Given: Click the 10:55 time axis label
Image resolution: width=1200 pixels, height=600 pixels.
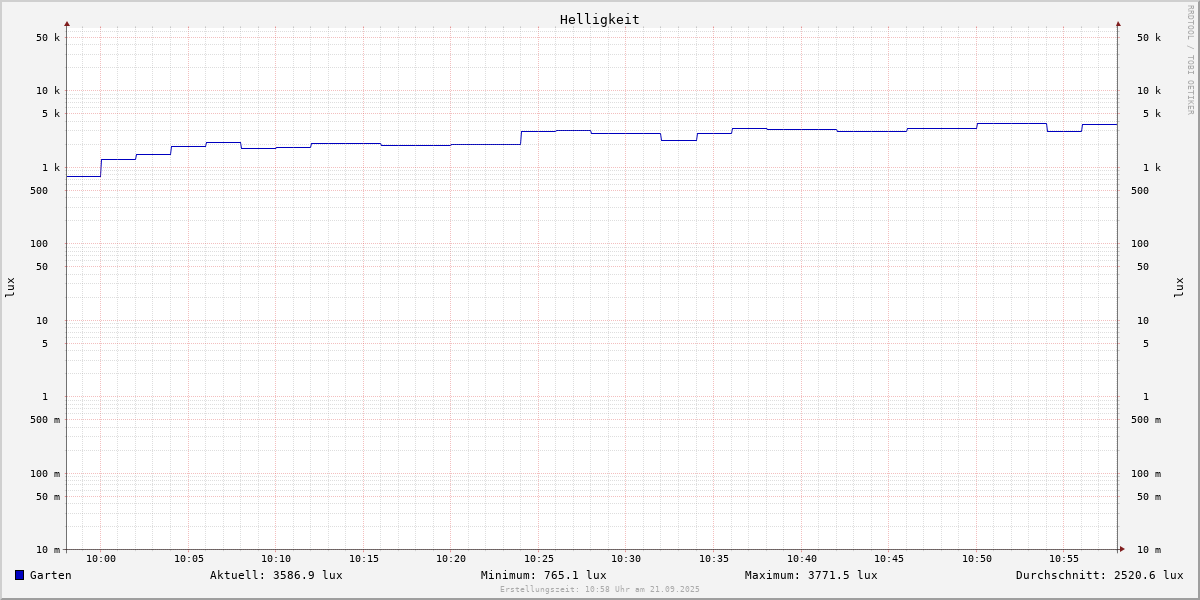Looking at the screenshot, I should pos(1064,559).
